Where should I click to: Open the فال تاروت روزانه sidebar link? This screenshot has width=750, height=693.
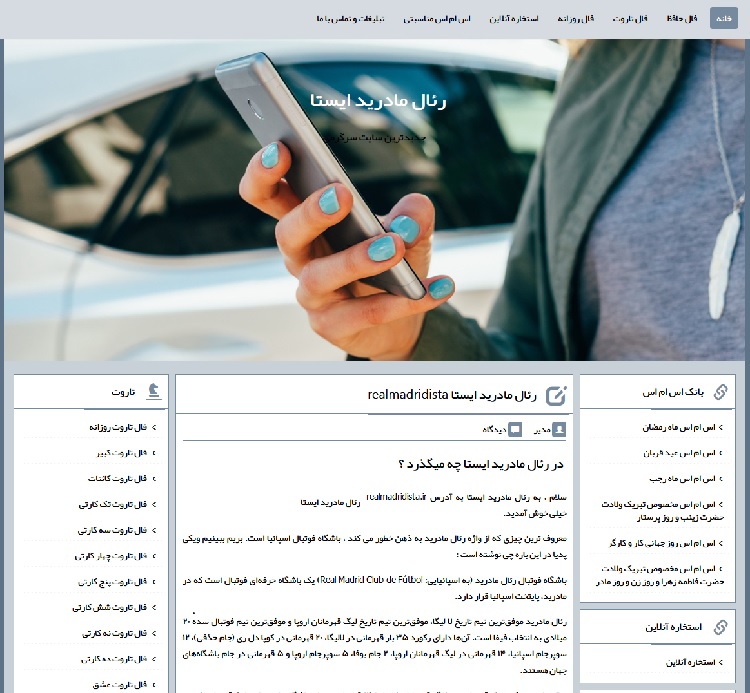[118, 427]
